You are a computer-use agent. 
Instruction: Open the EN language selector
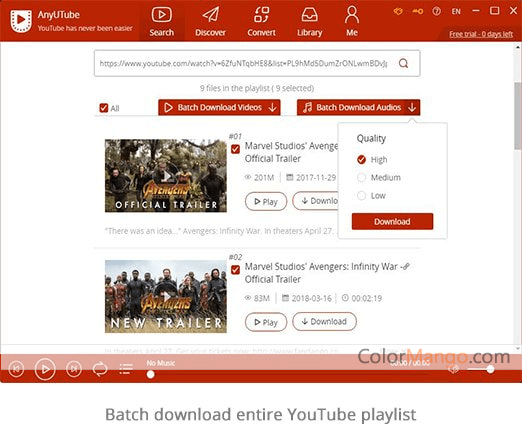[x=456, y=12]
